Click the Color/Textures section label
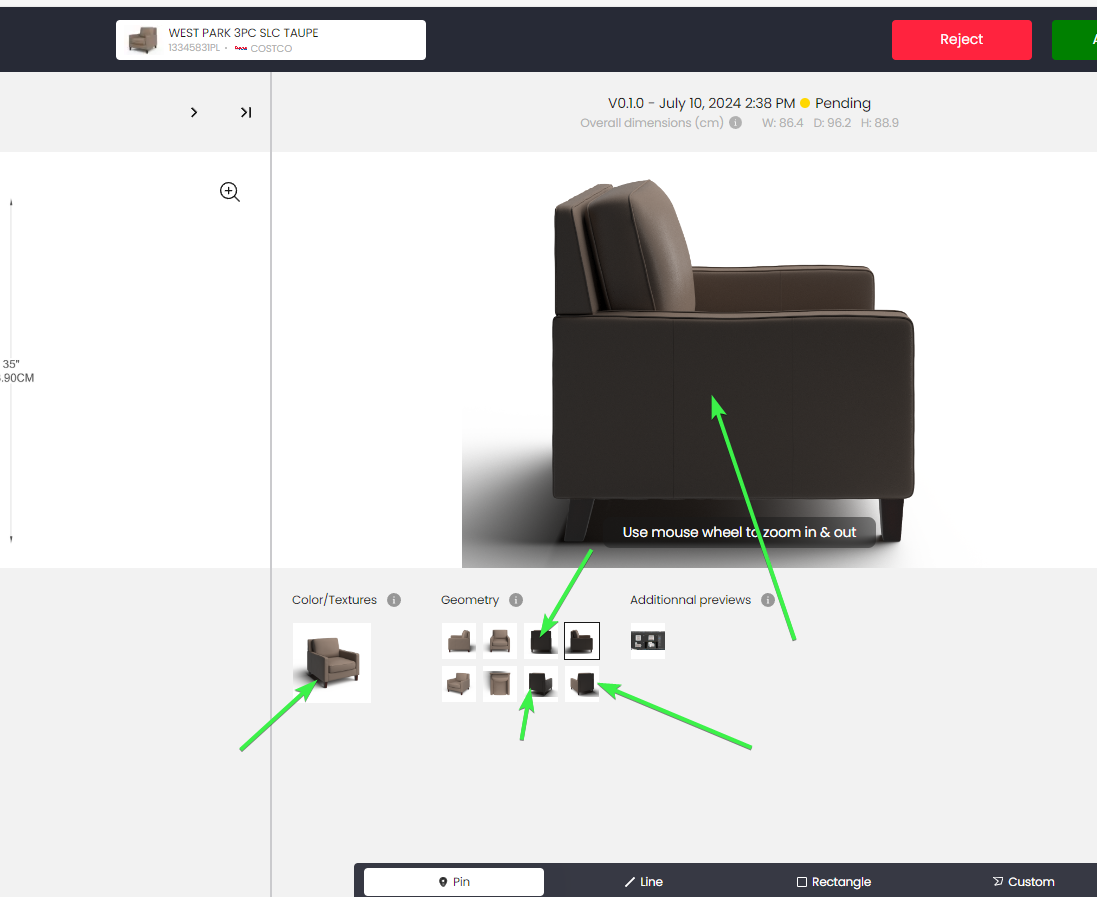This screenshot has width=1097, height=897. (334, 600)
